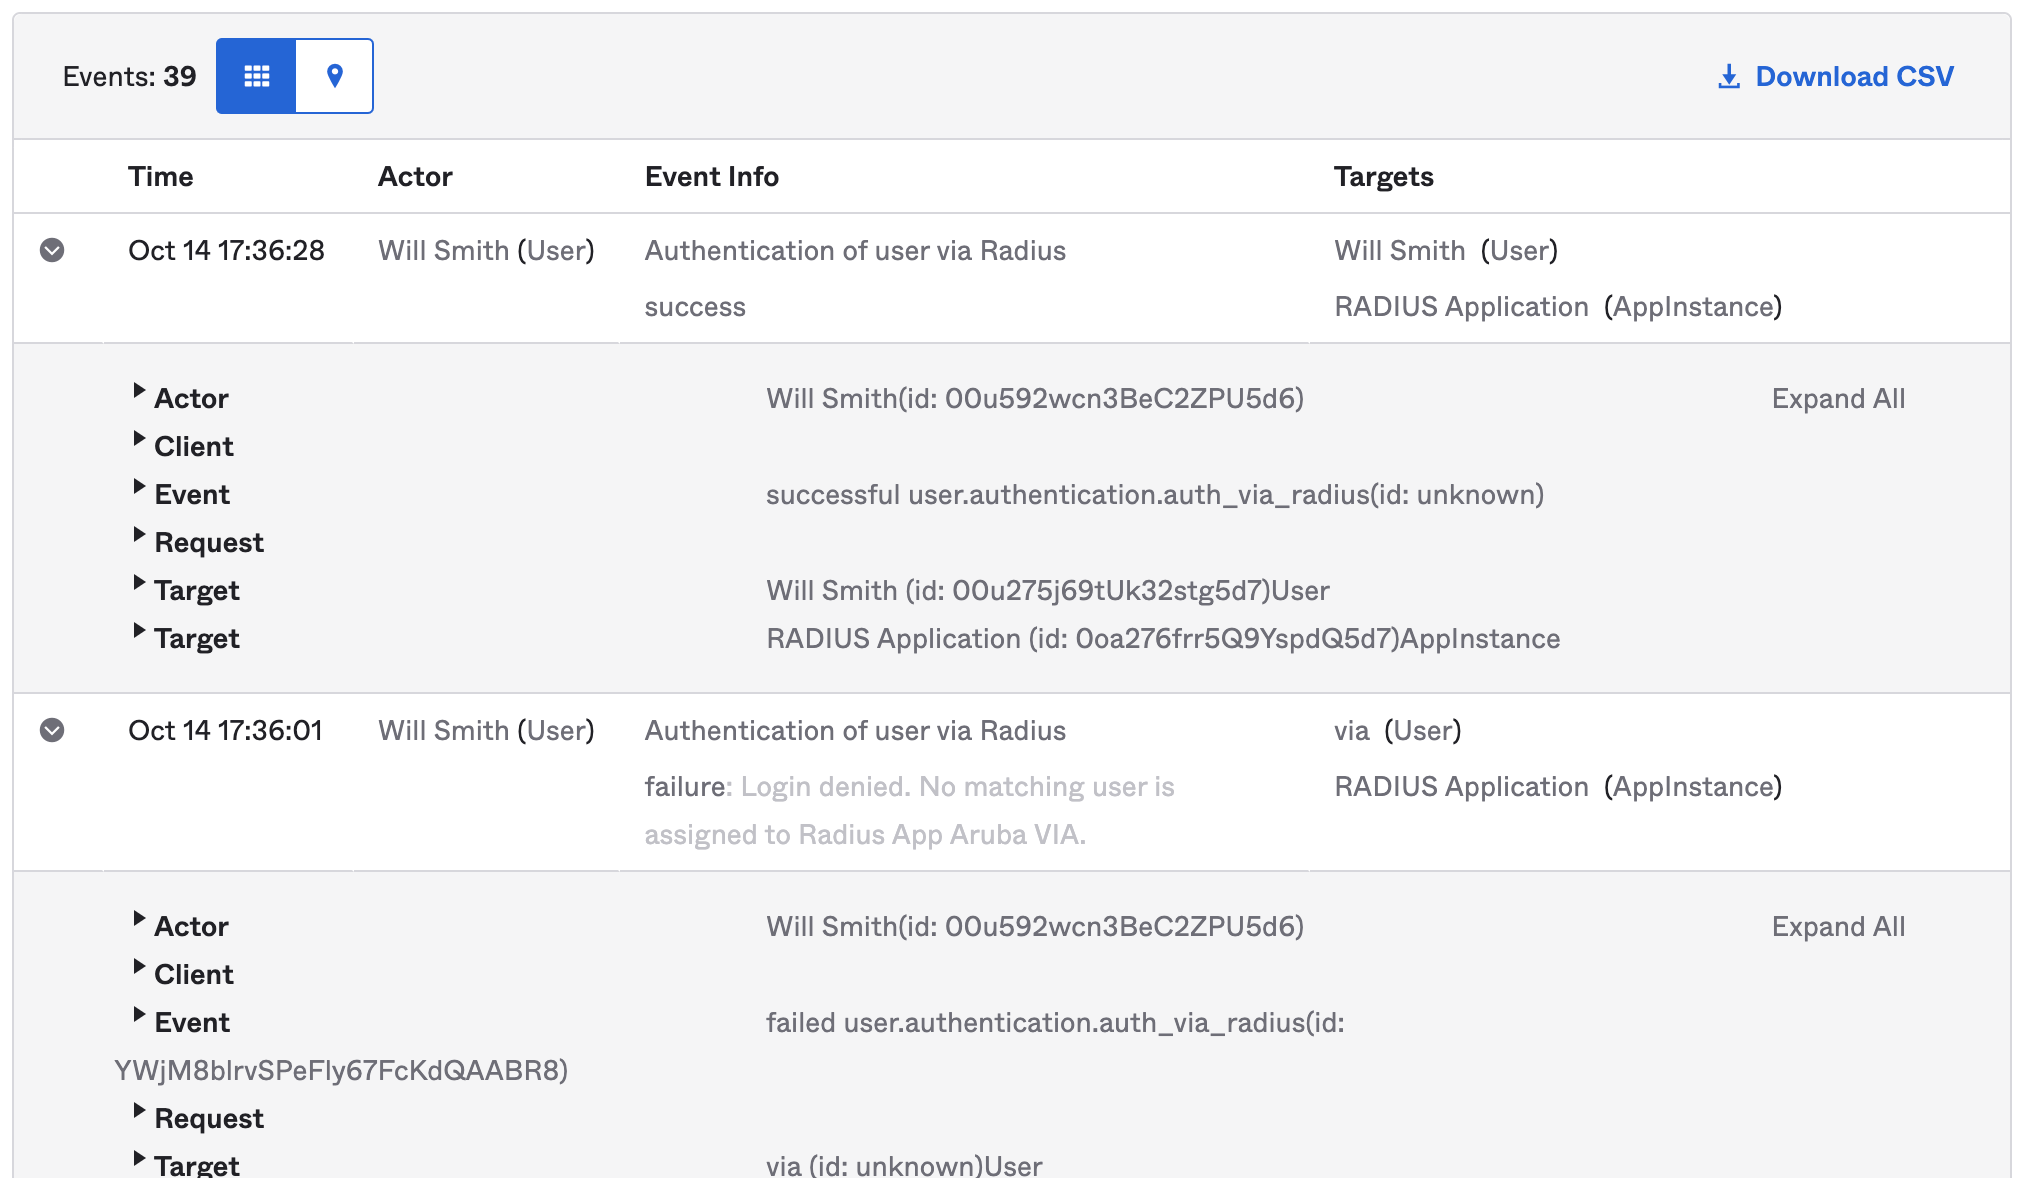2024x1178 pixels.
Task: Click the download icon next to Download CSV
Action: [1727, 75]
